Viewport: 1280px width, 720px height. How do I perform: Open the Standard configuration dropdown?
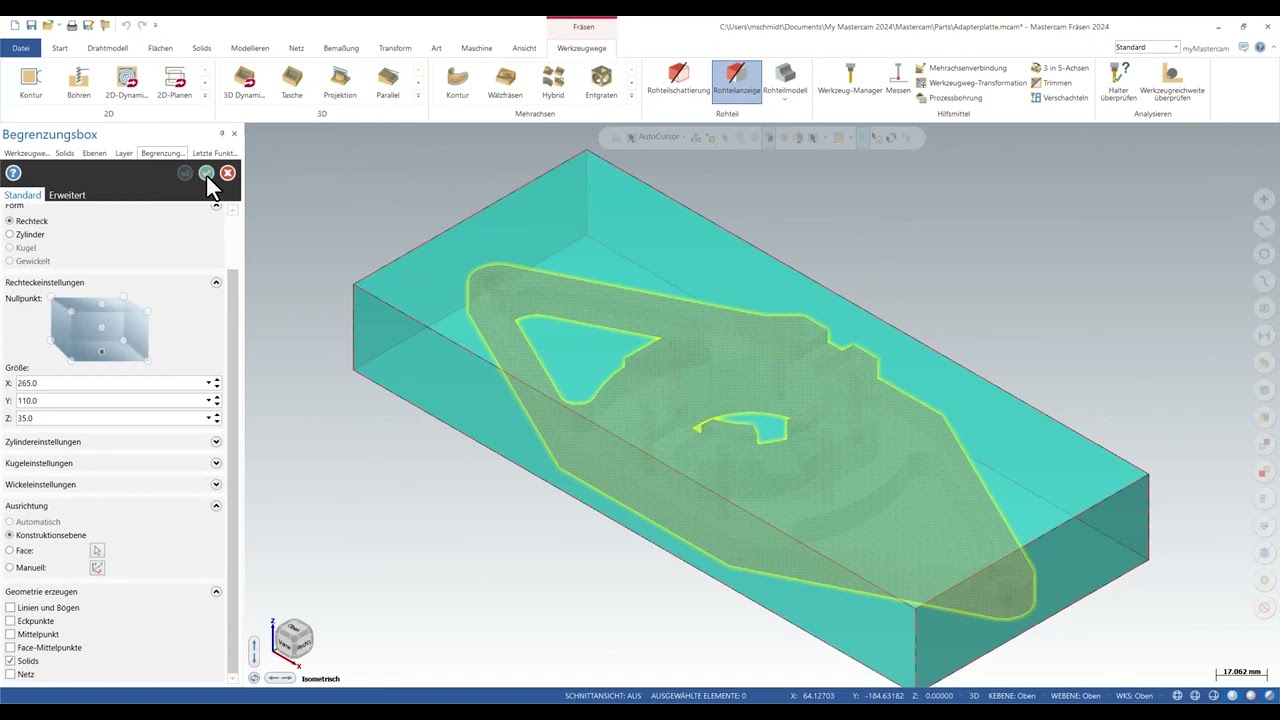tap(1176, 47)
